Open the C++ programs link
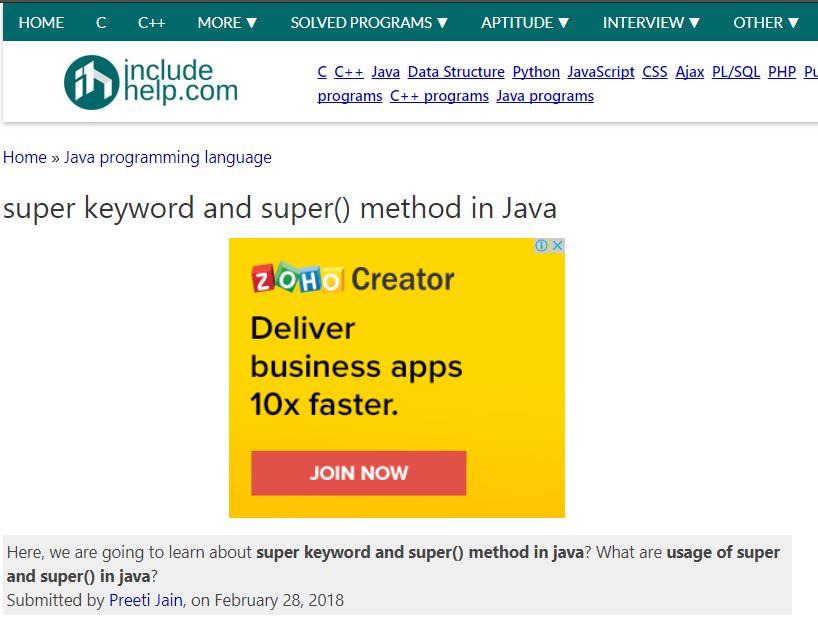818x640 pixels. click(439, 96)
